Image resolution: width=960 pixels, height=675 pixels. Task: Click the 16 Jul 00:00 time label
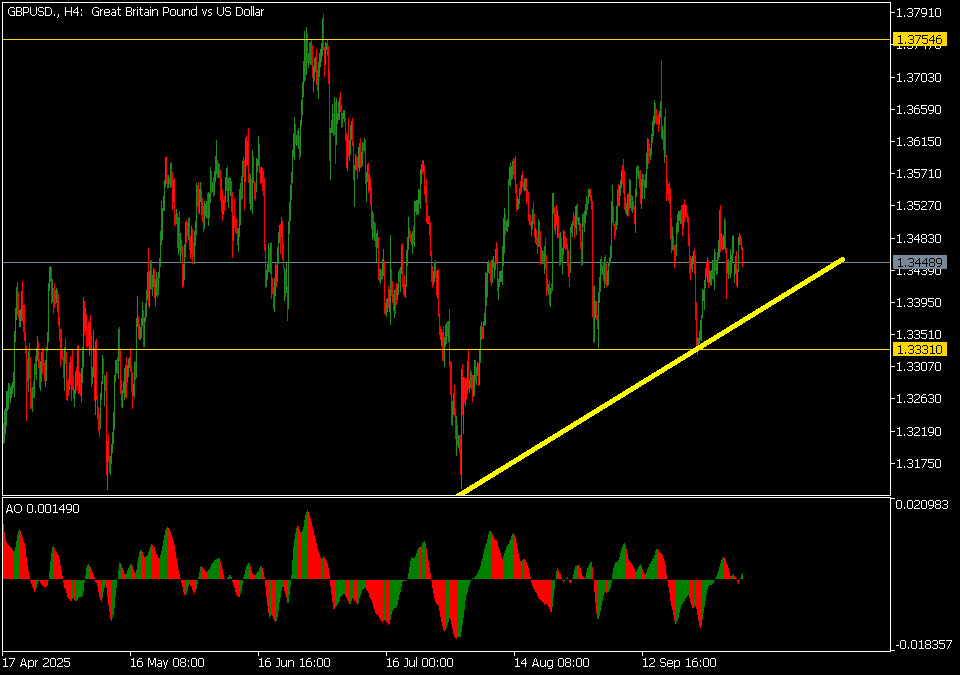pyautogui.click(x=420, y=662)
